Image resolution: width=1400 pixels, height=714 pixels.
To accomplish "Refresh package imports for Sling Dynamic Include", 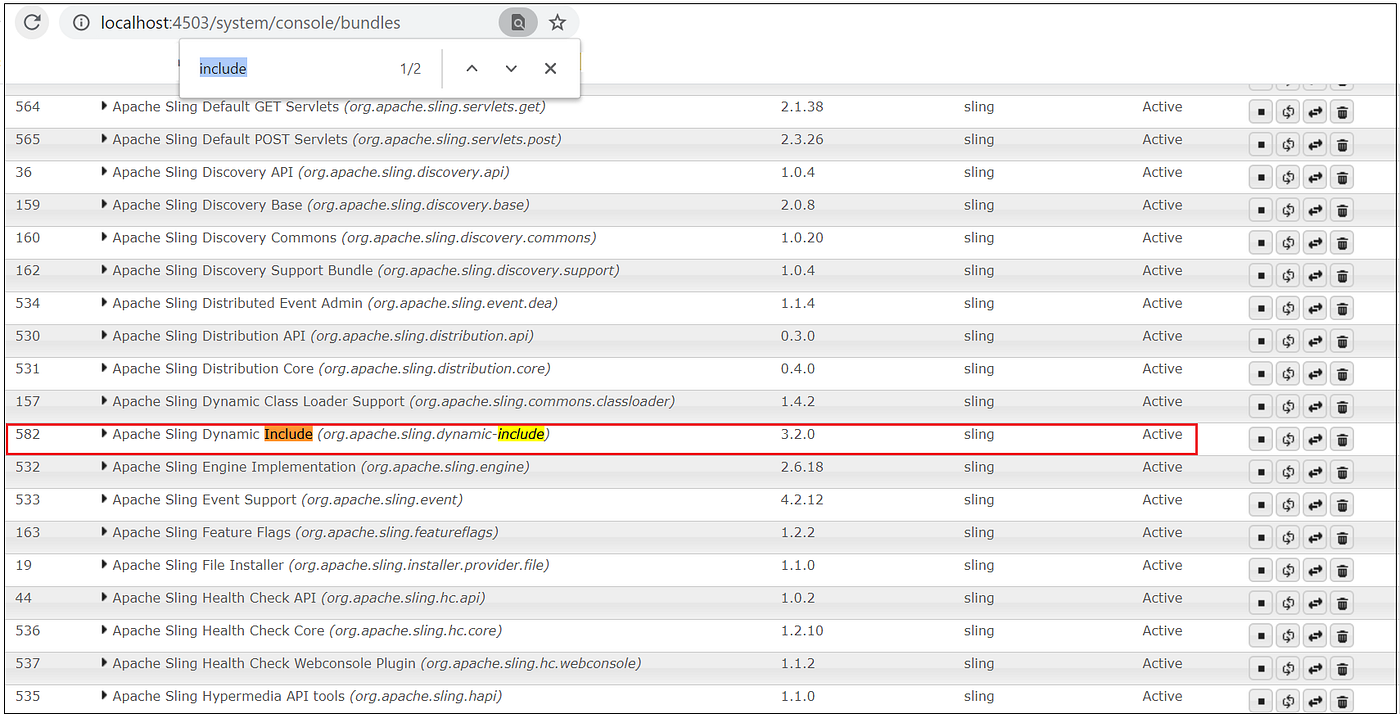I will [1288, 438].
